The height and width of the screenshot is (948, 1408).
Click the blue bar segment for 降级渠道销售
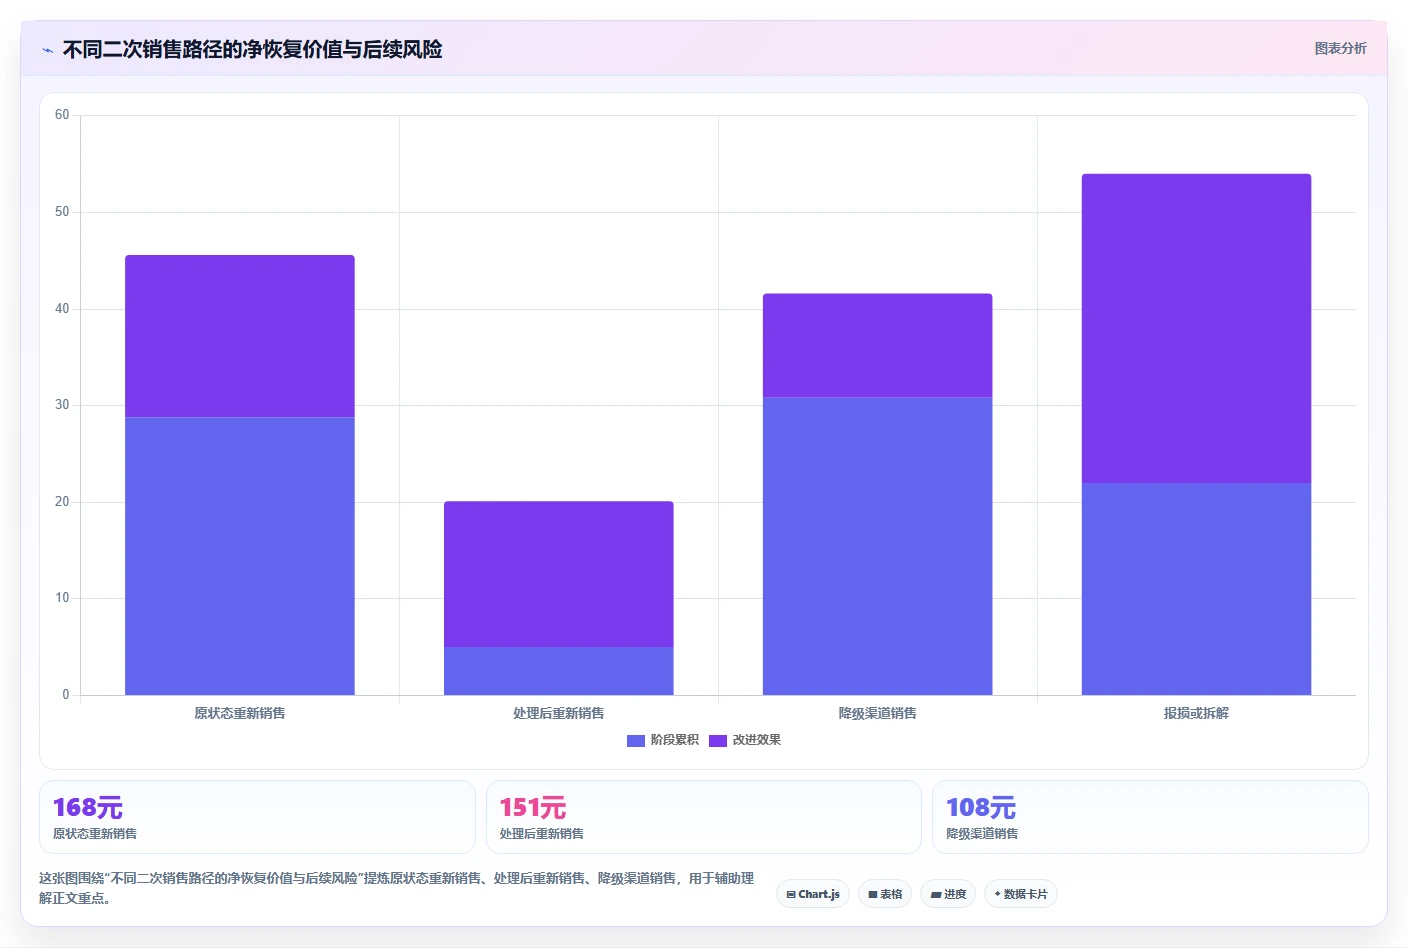click(x=878, y=546)
